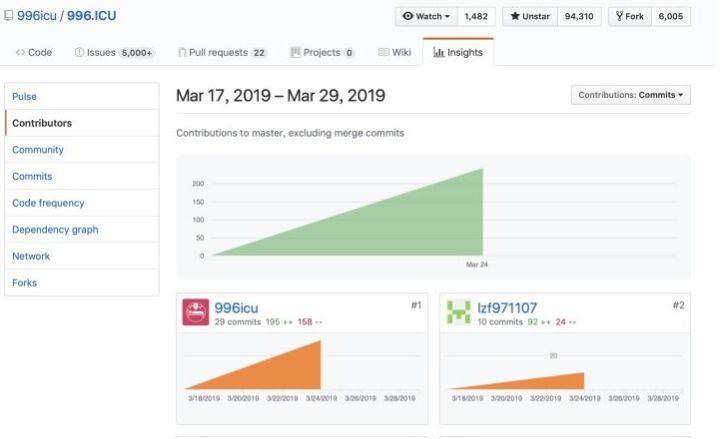This screenshot has height=439, width=727.
Task: Open the Issues tab
Action: 114,52
